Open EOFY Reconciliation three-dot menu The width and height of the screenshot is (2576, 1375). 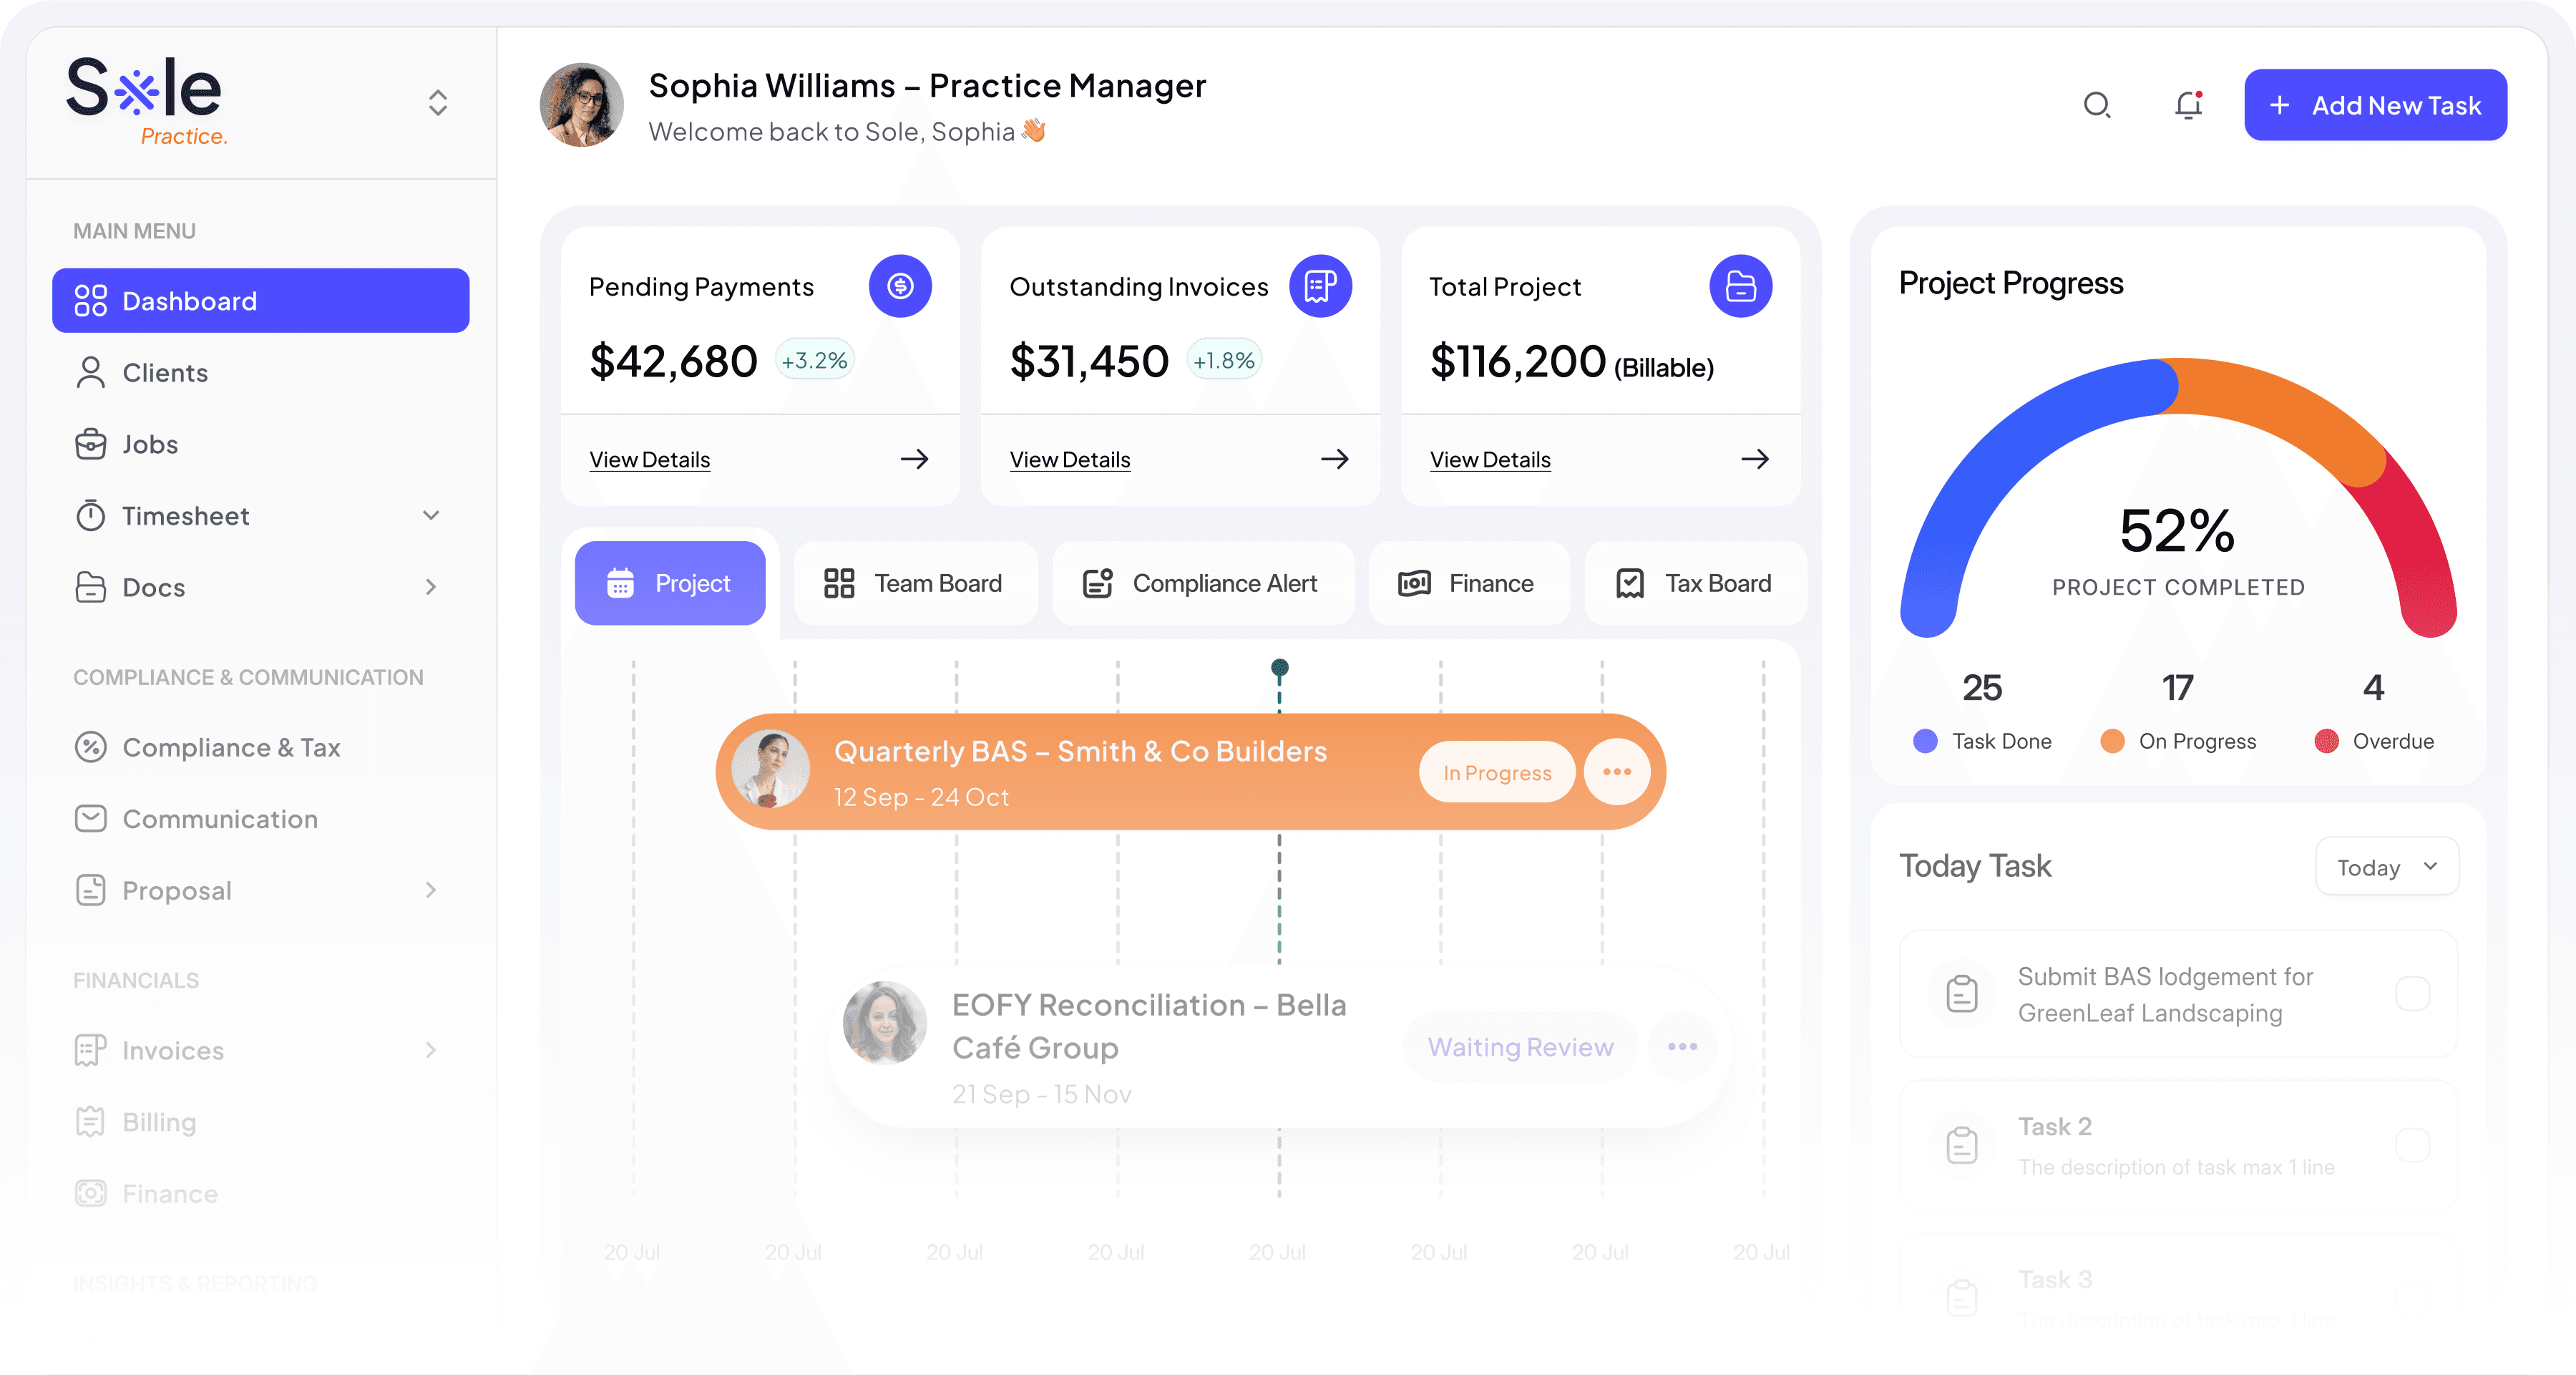(x=1683, y=1047)
